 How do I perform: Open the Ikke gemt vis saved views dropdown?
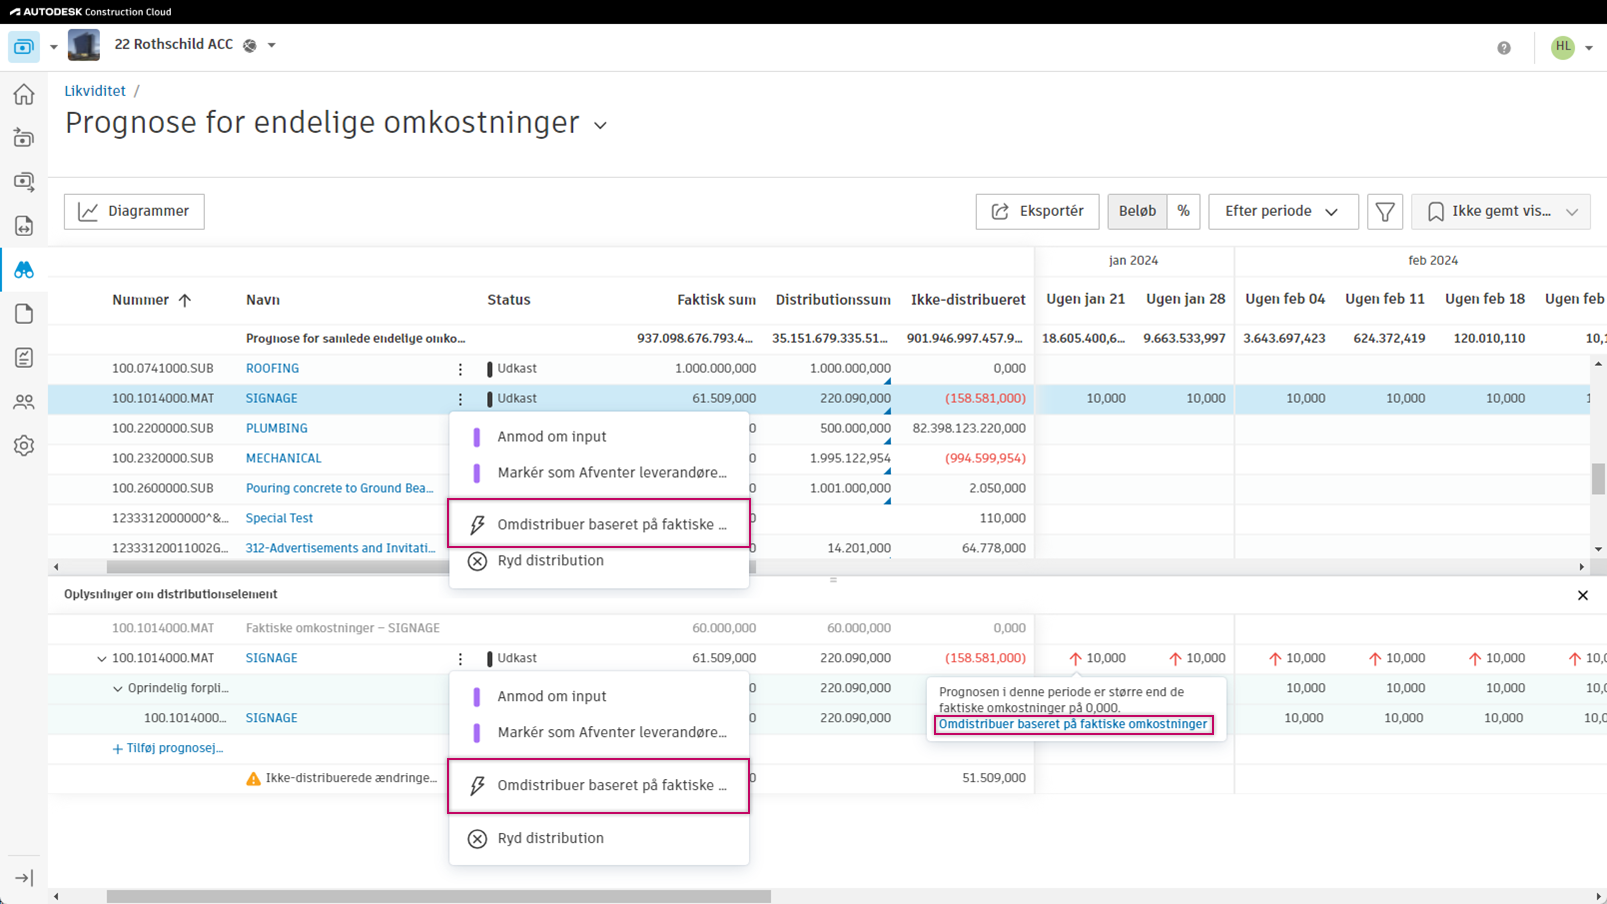point(1500,211)
